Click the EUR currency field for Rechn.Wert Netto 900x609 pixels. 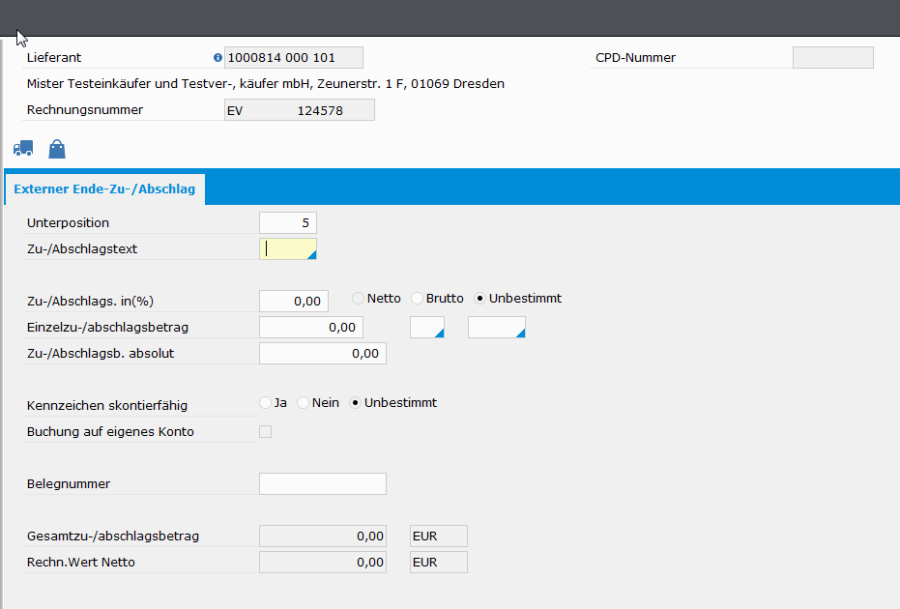tap(439, 563)
